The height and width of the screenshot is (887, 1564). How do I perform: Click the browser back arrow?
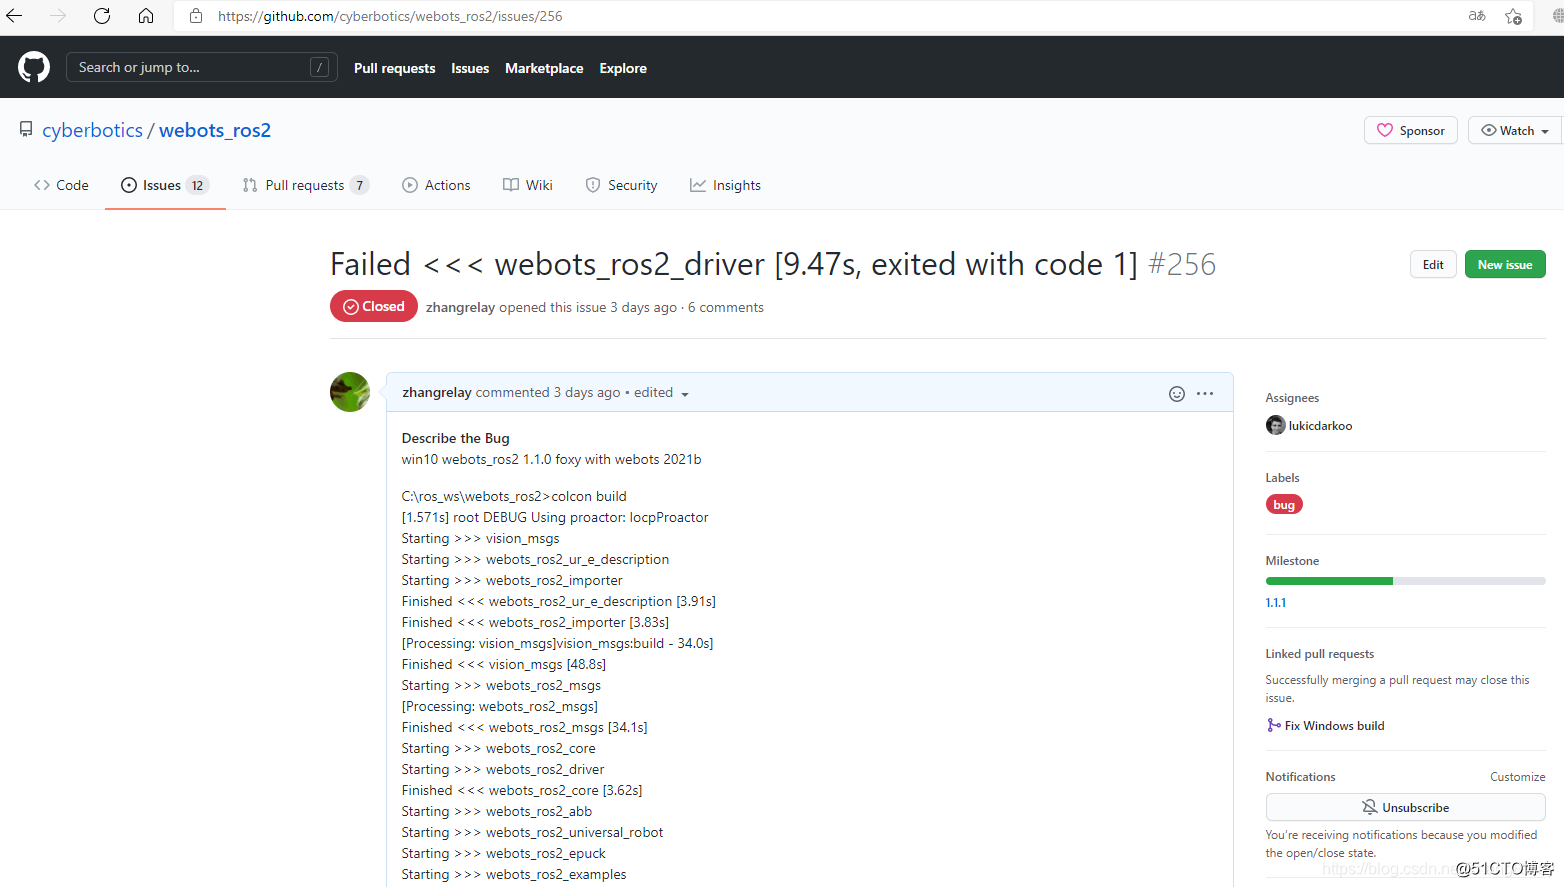(14, 16)
